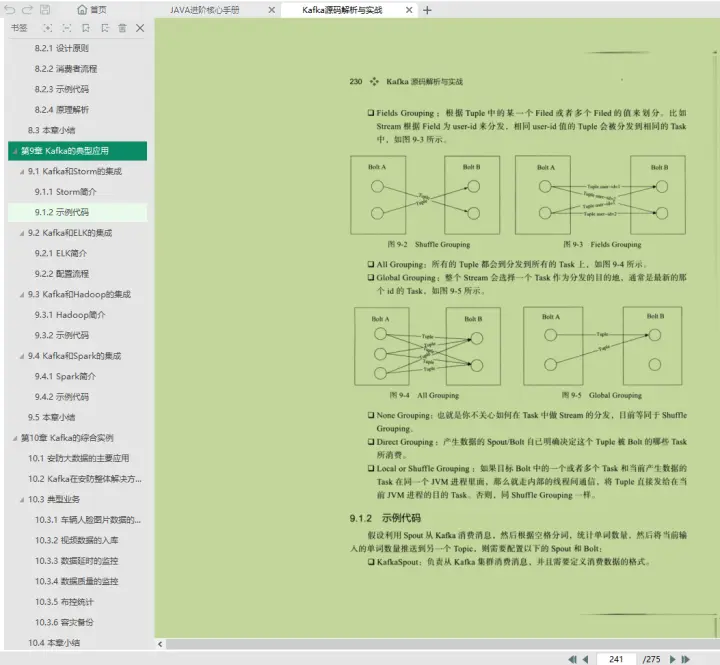Screen dimensions: 720x665
Task: Open bookmark 9.3.2 示例代码
Action: pyautogui.click(x=62, y=335)
